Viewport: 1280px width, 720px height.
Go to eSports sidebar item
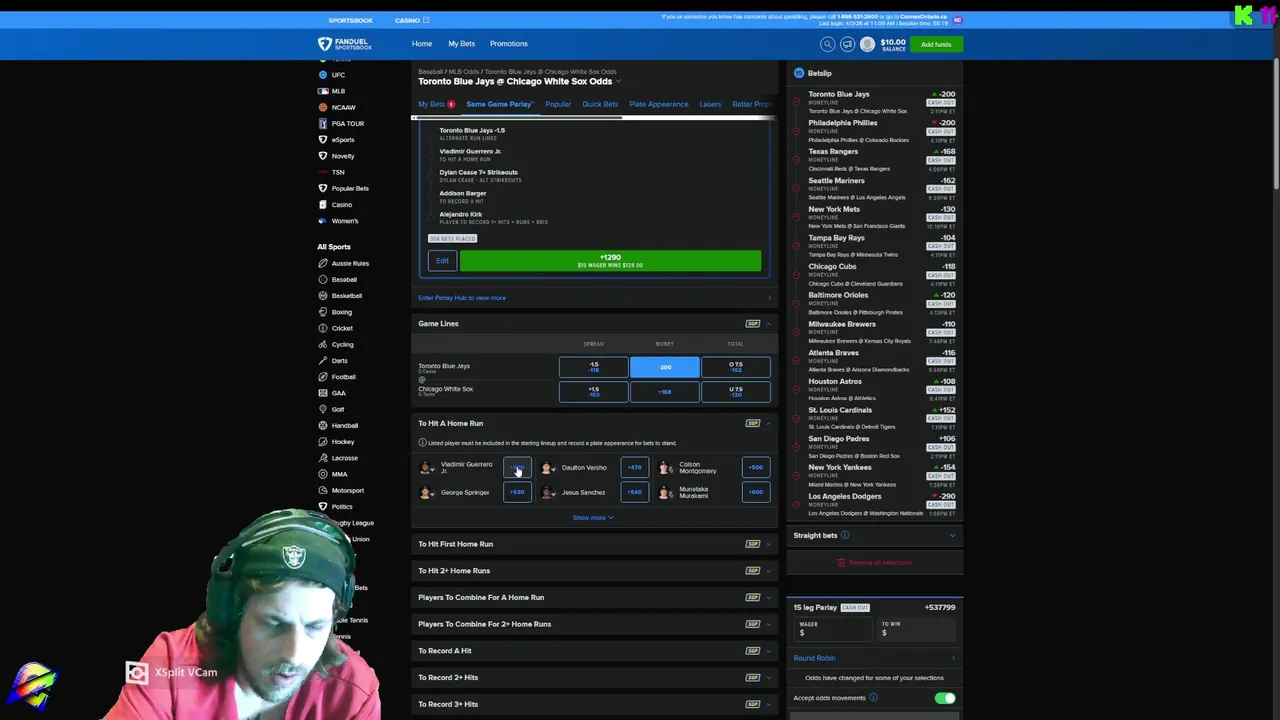coord(342,140)
